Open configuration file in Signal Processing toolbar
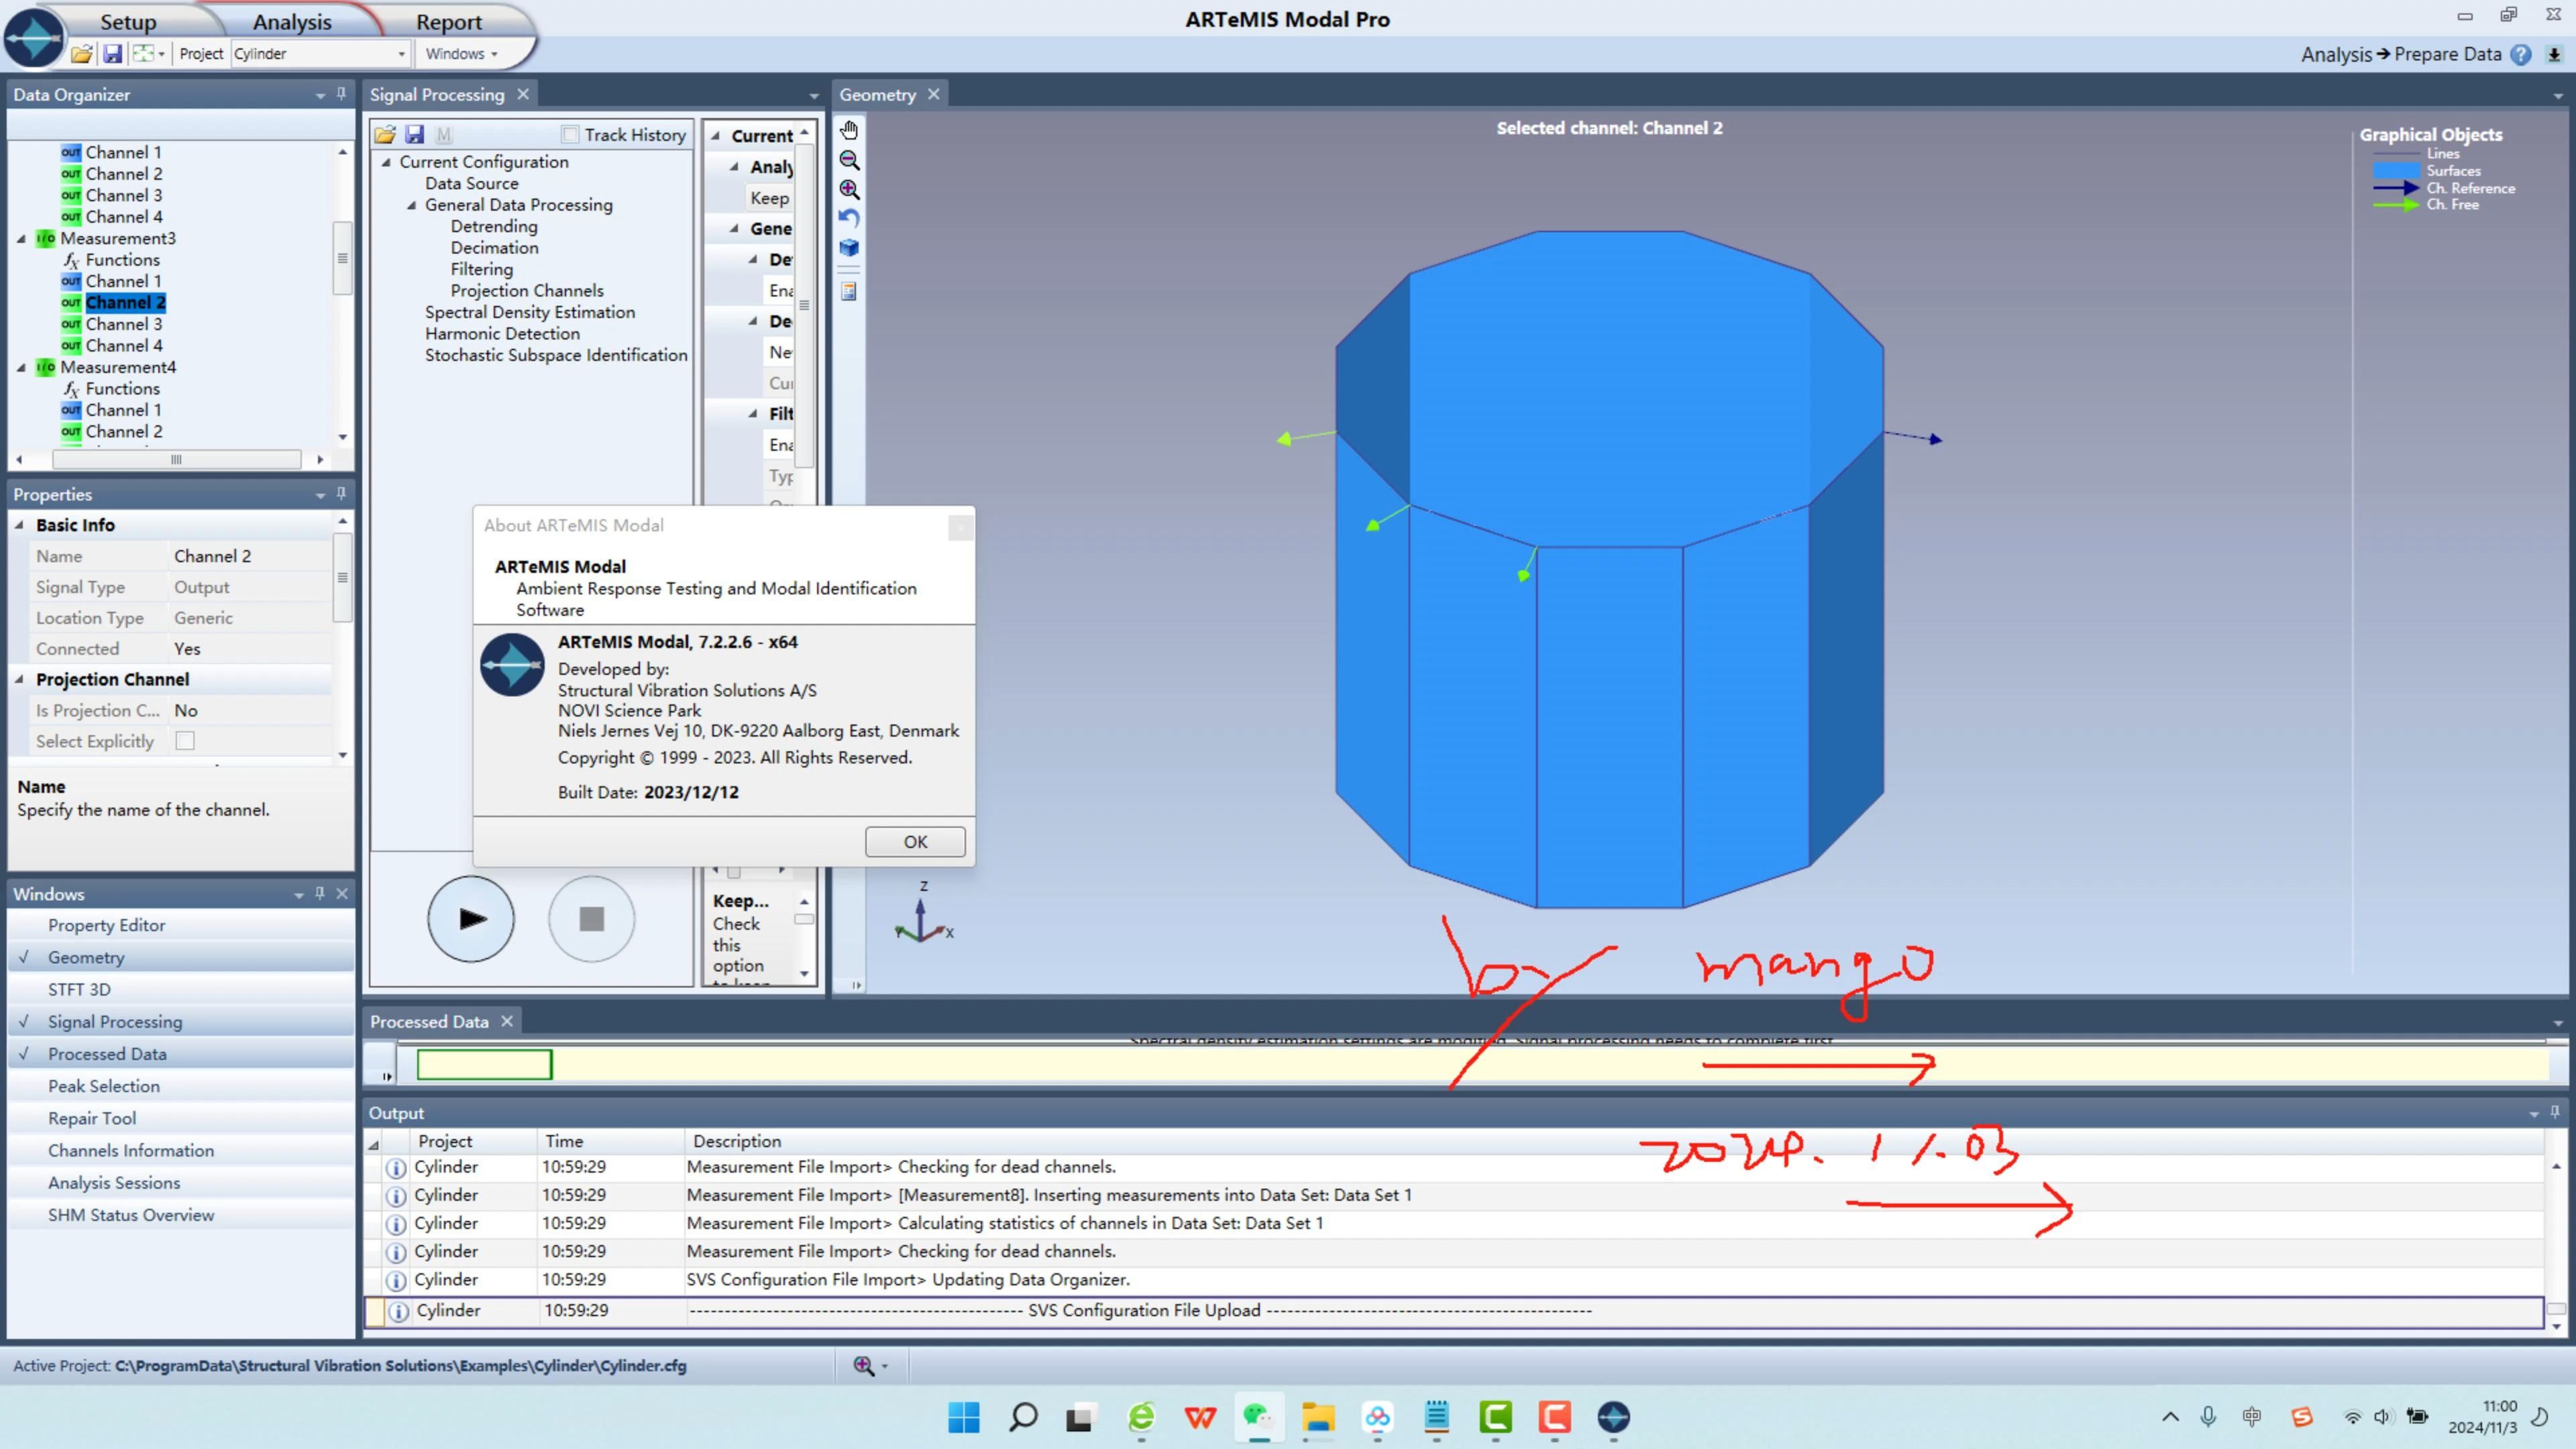 (x=385, y=134)
